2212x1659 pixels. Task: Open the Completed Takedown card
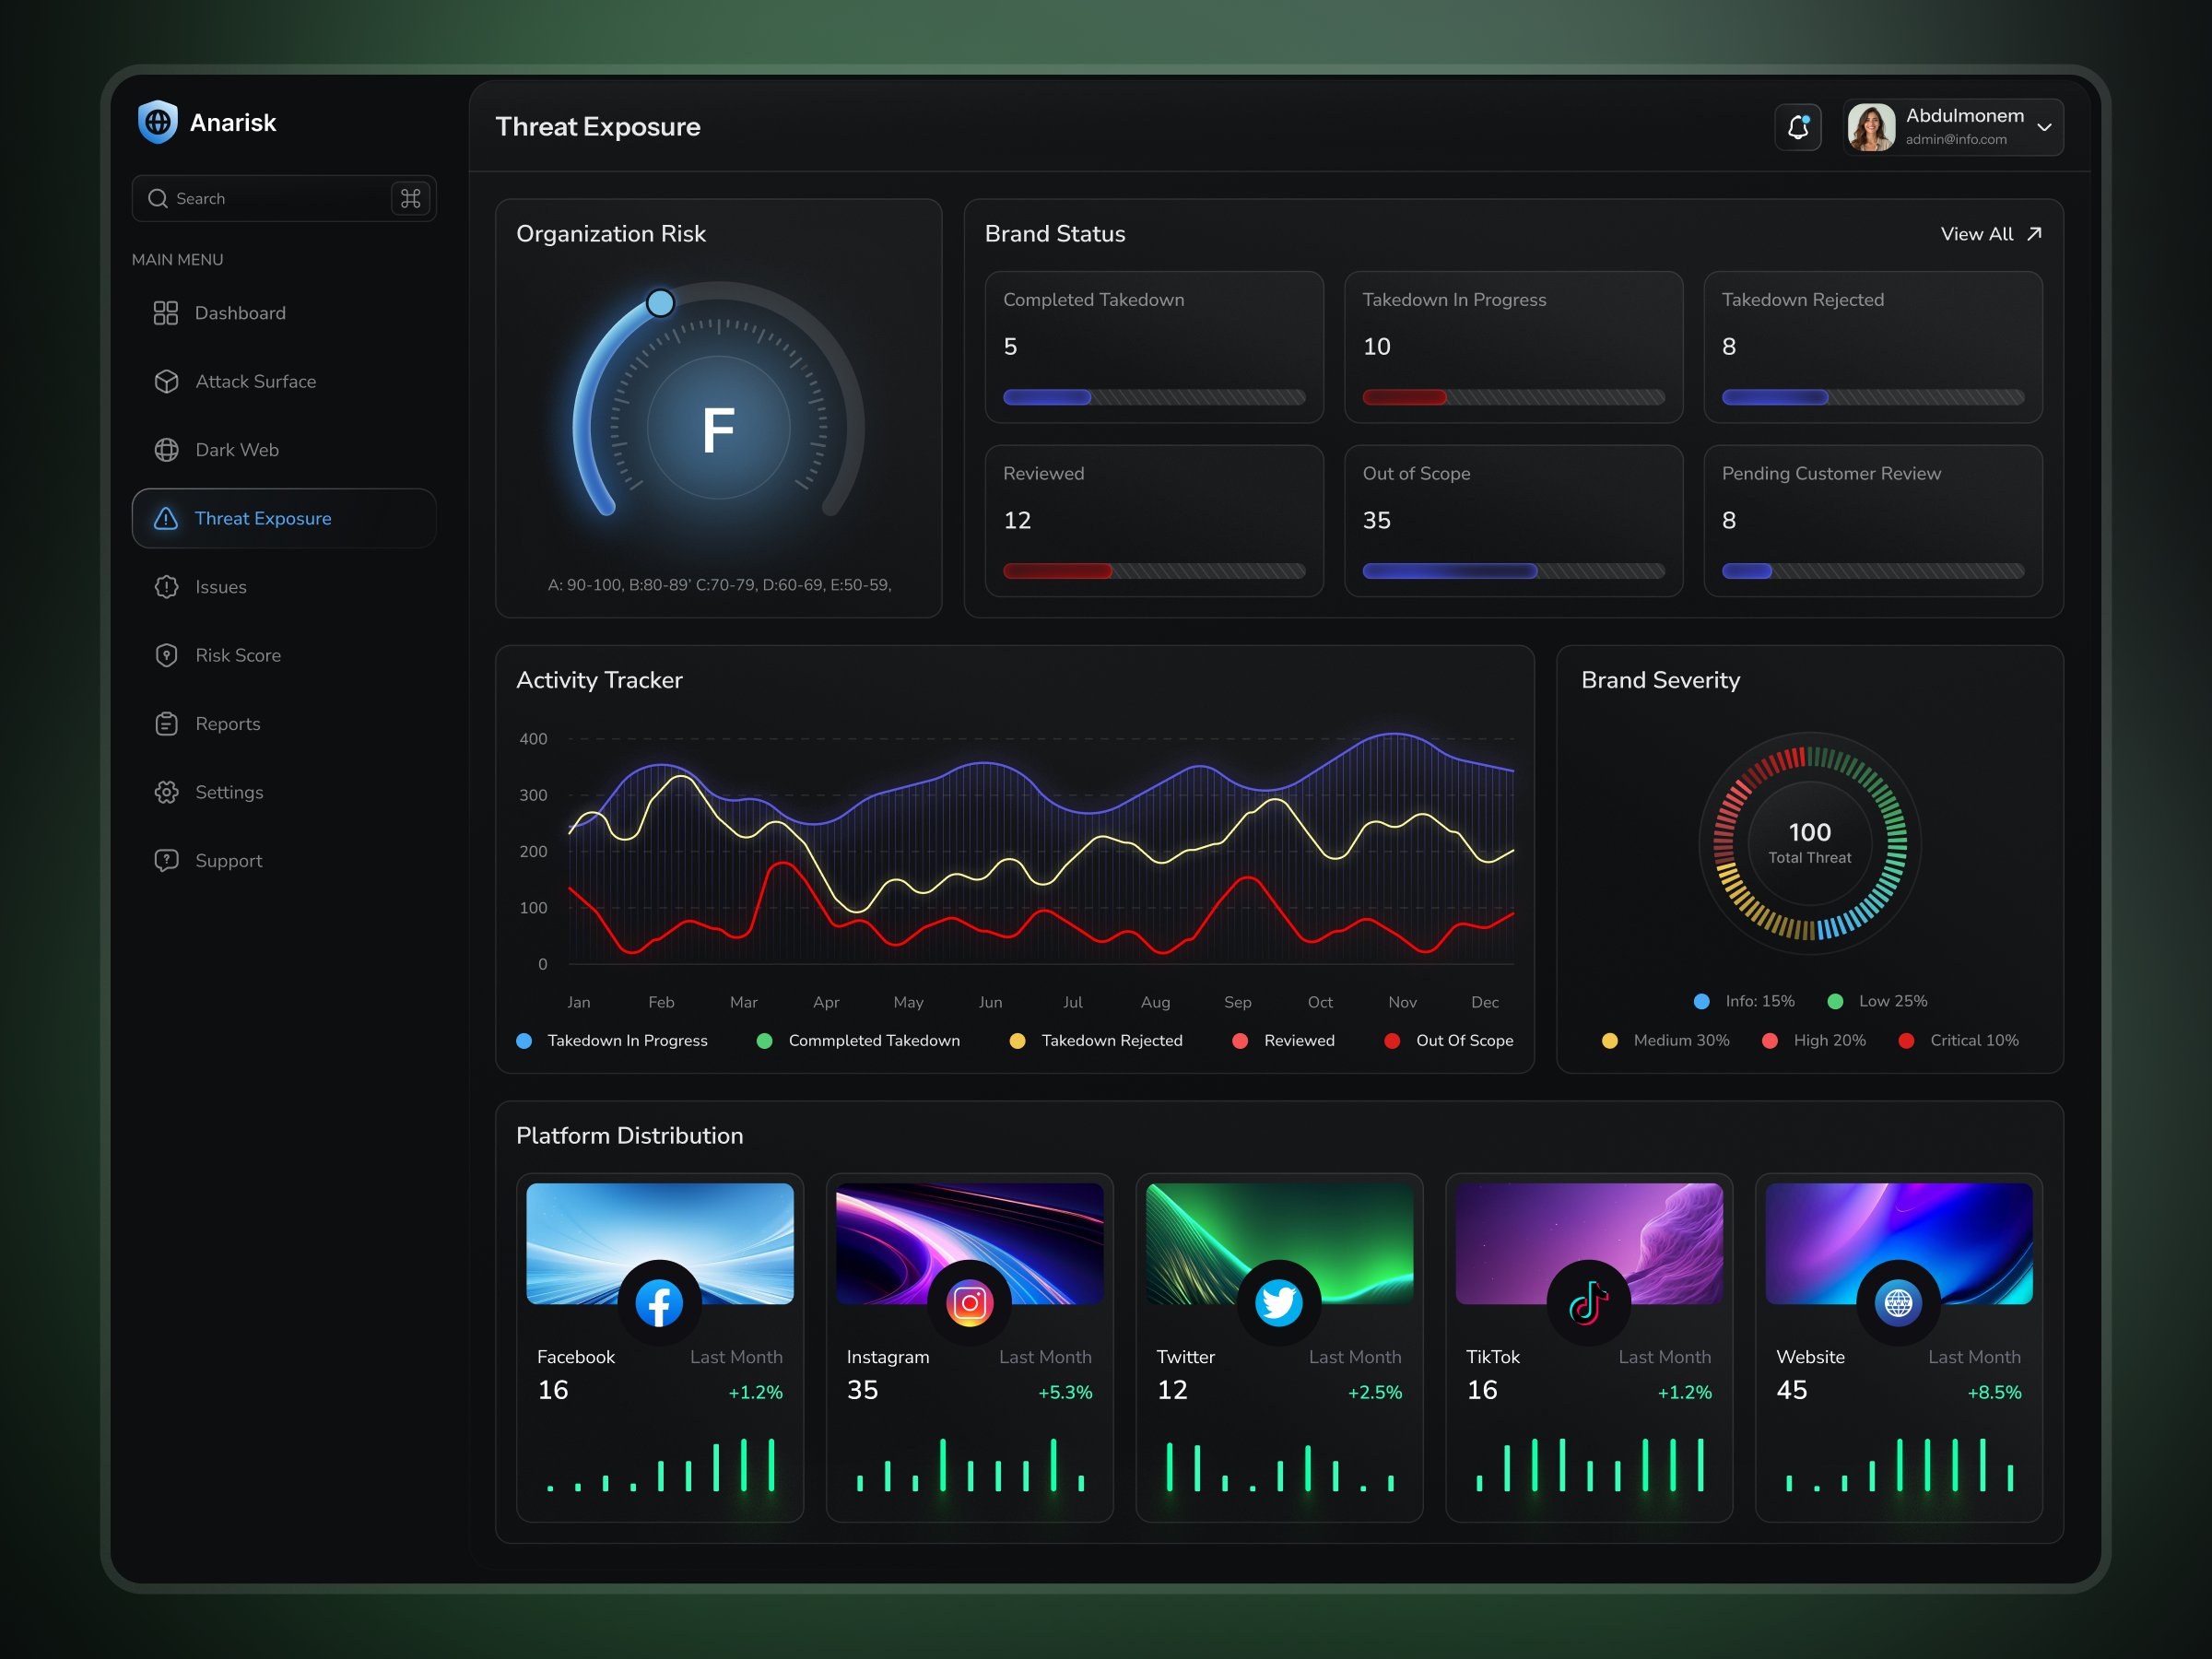pos(1153,346)
